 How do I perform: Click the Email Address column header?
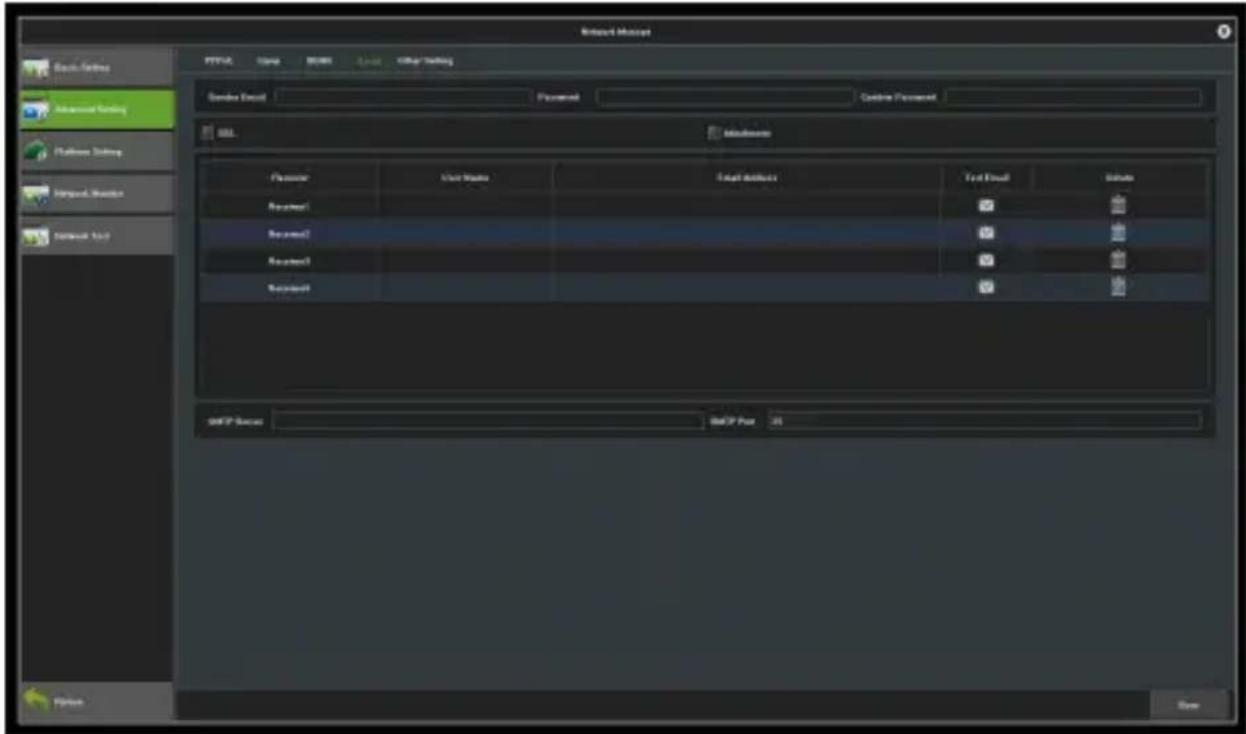coord(746,177)
